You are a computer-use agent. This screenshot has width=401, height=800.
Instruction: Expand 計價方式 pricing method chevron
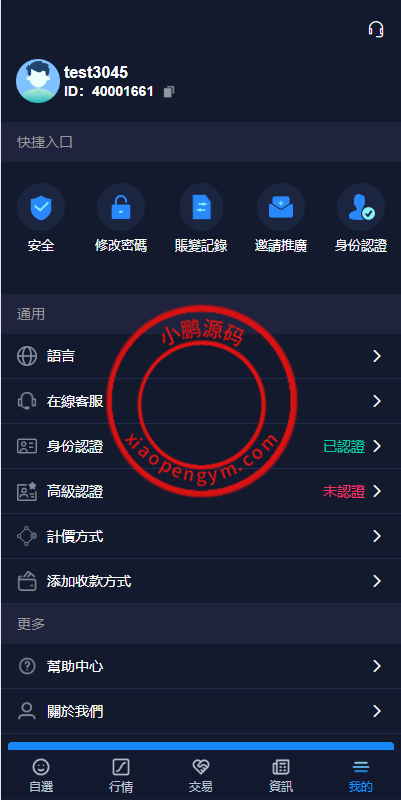377,536
